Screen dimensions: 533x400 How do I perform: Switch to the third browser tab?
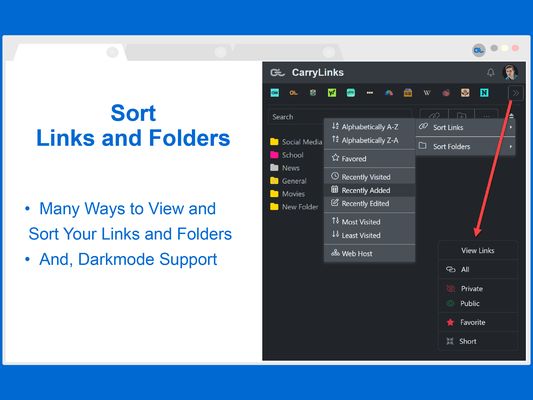coord(287,52)
